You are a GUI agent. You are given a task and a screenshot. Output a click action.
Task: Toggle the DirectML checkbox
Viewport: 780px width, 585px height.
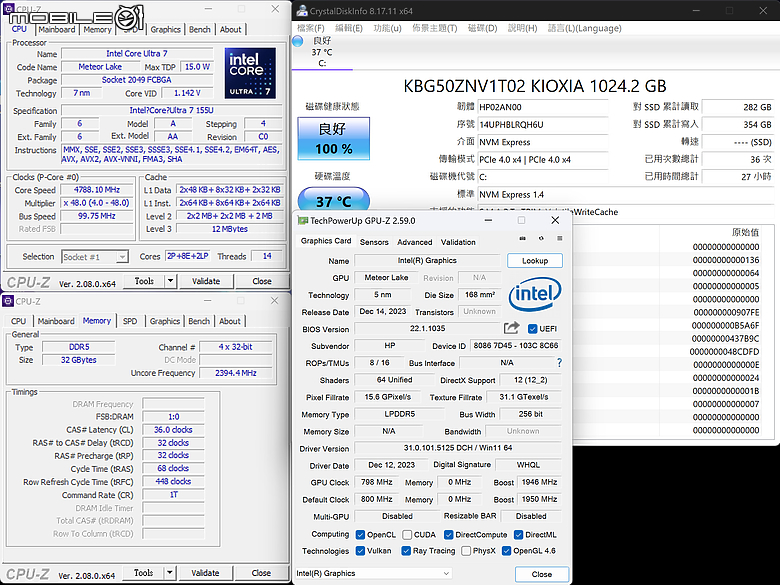[518, 535]
